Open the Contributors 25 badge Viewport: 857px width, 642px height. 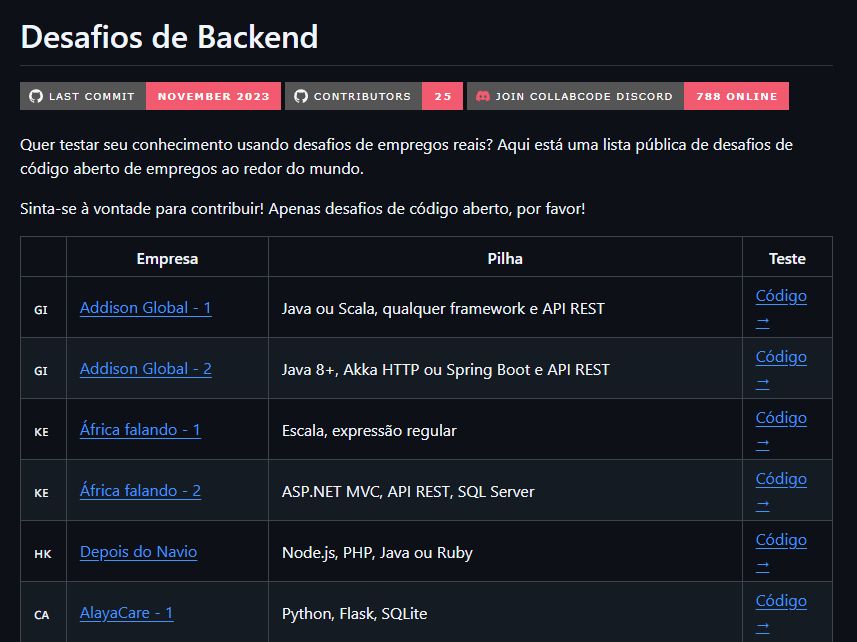(x=374, y=96)
